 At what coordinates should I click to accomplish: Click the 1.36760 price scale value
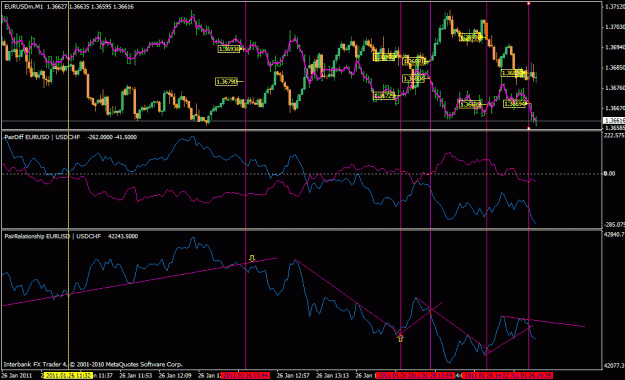[x=615, y=88]
